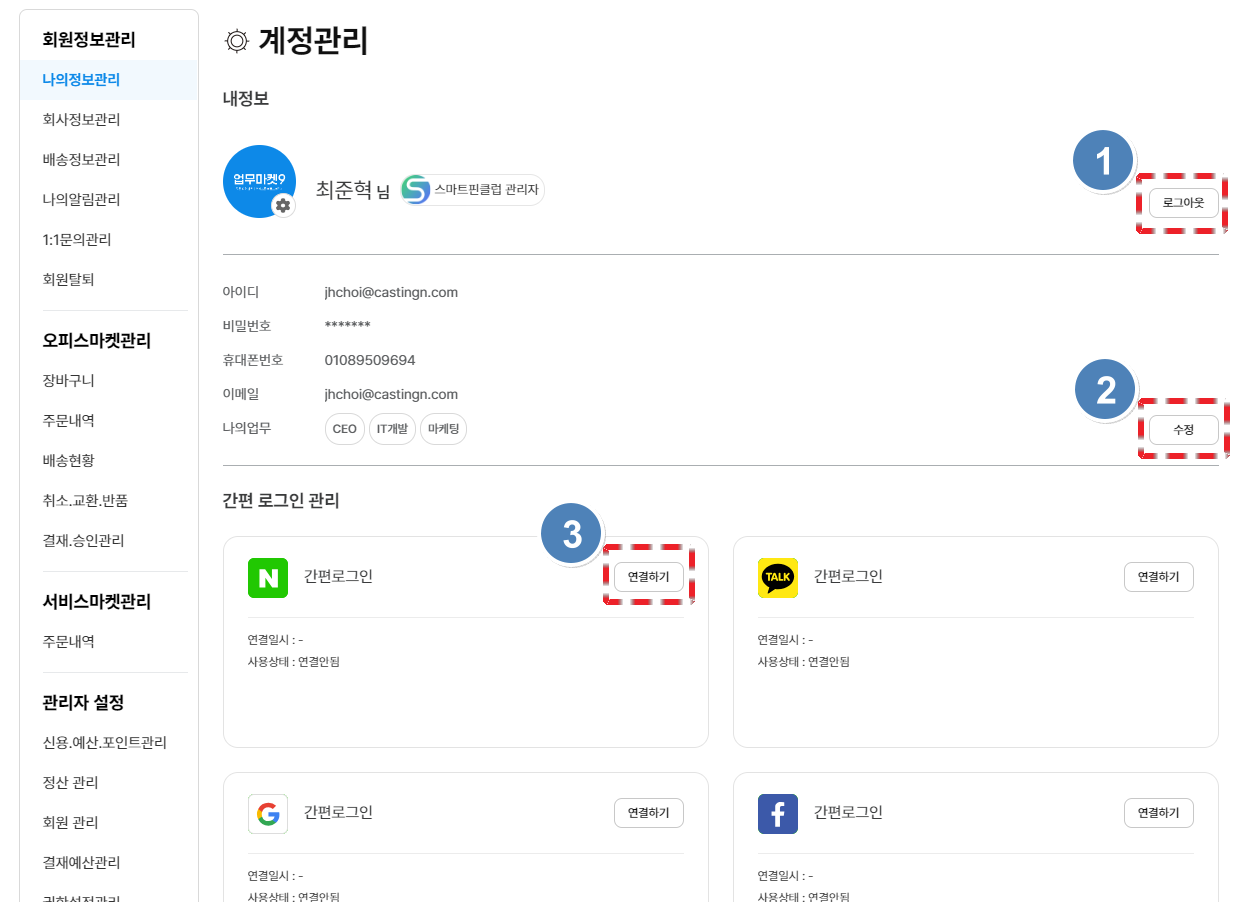Connect Facebook with 연결하기 button

click(1158, 813)
